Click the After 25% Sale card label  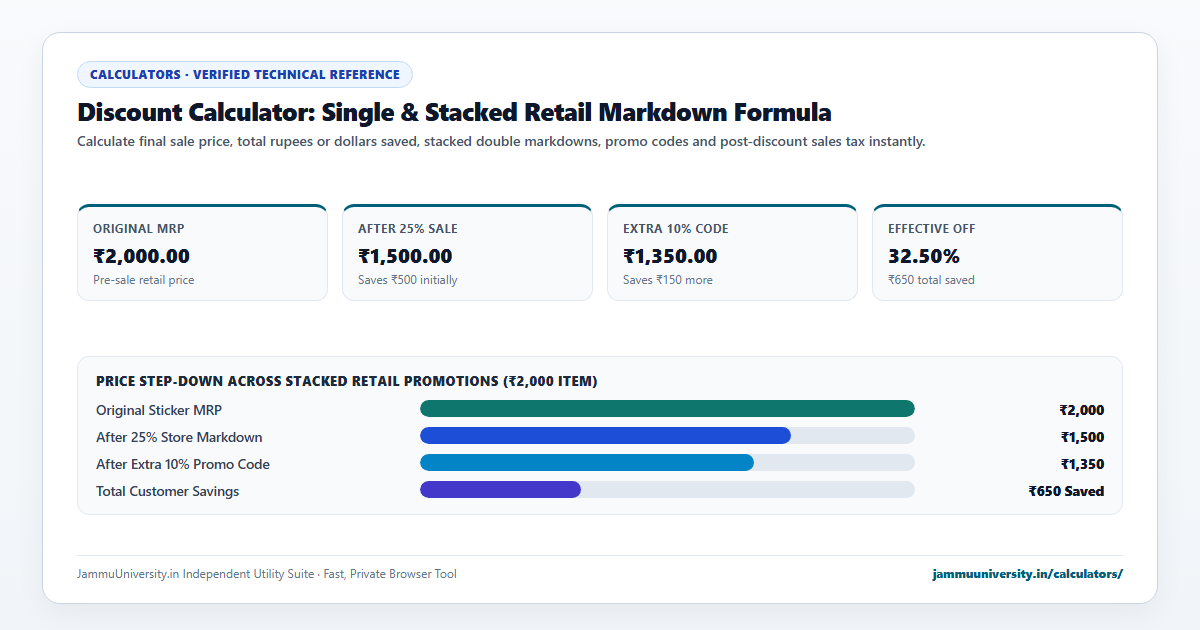pos(408,229)
